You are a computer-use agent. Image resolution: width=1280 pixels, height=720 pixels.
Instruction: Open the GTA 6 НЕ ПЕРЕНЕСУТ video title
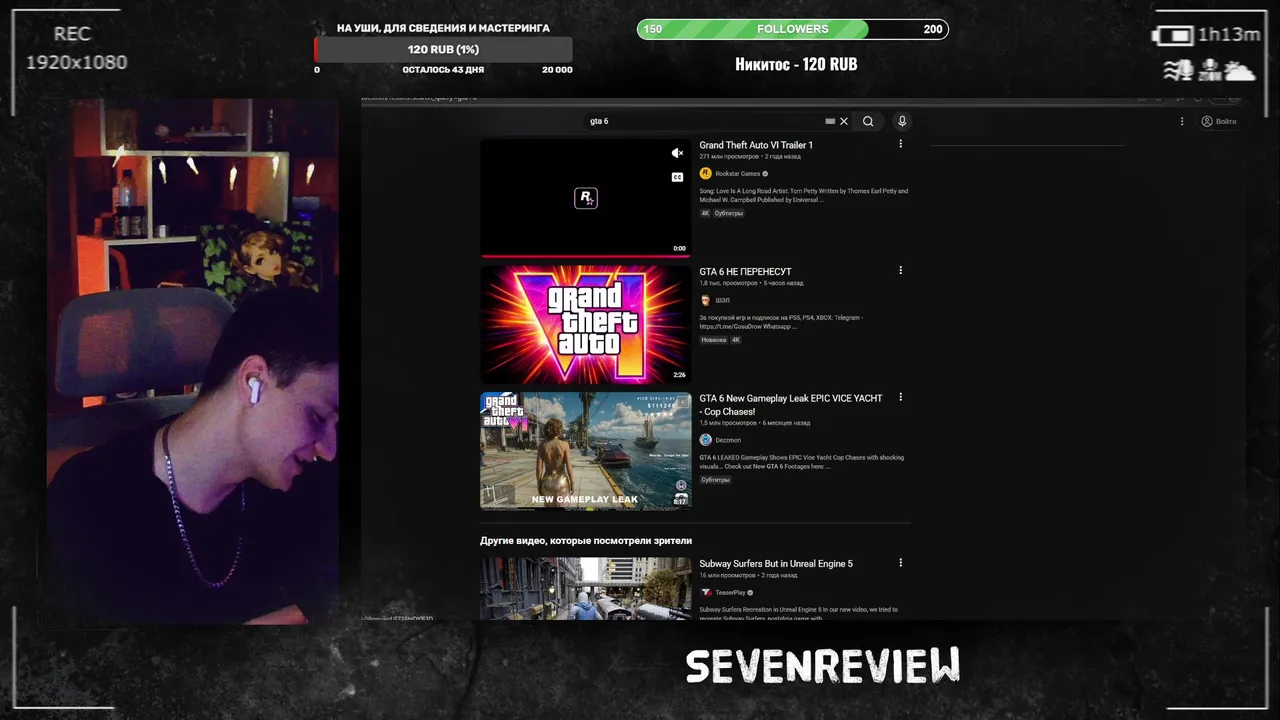click(x=745, y=272)
